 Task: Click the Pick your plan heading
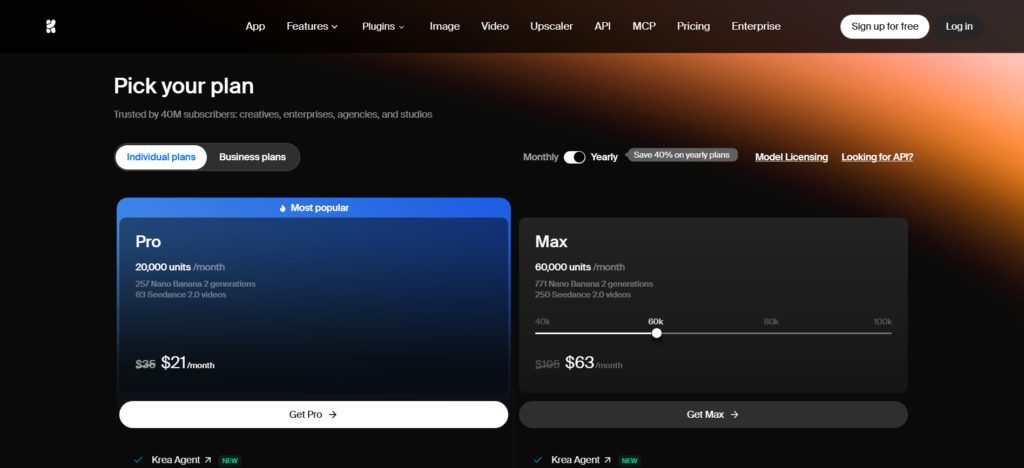point(184,86)
